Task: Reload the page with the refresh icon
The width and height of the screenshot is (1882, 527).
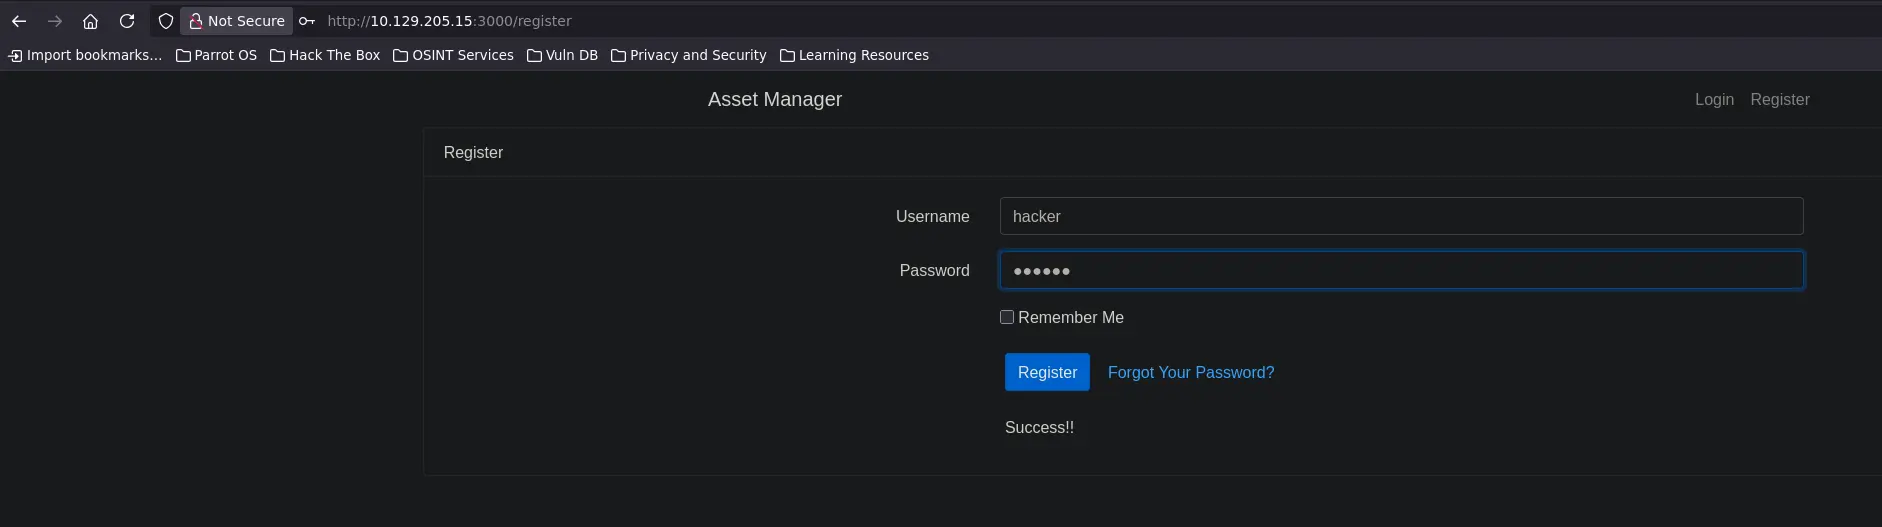Action: tap(127, 21)
